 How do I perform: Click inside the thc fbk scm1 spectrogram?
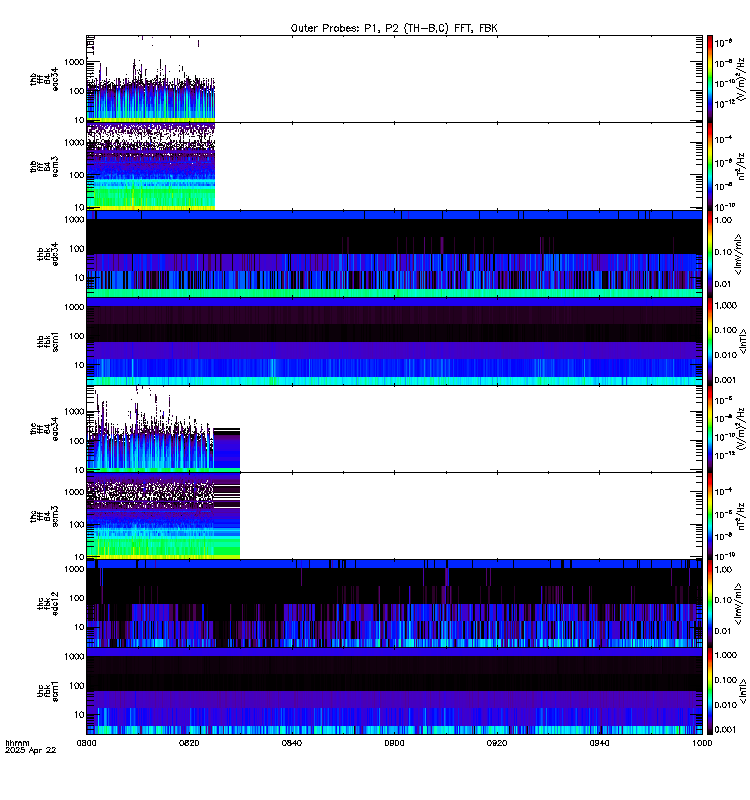(x=394, y=691)
